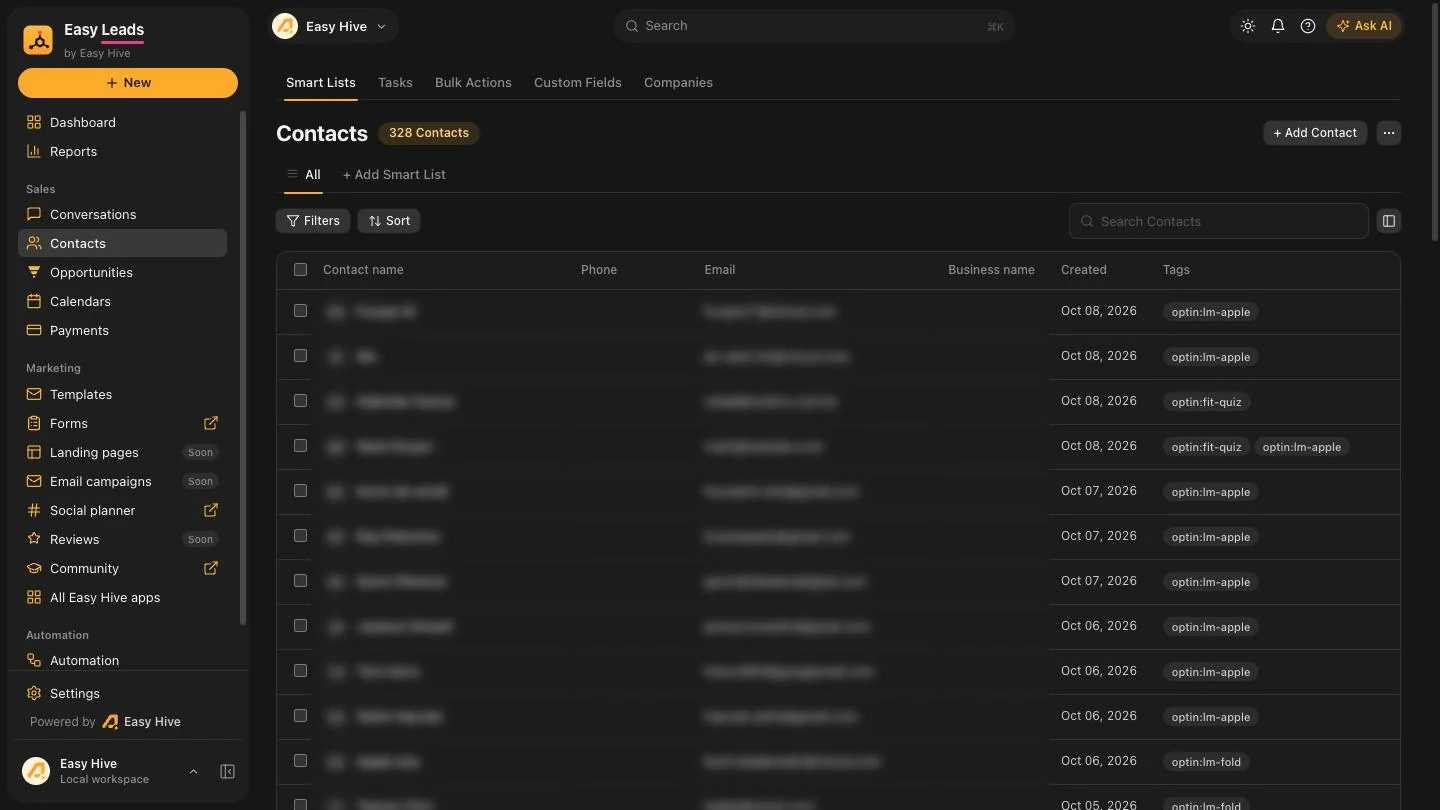The width and height of the screenshot is (1440, 810).
Task: Open Forms external link icon
Action: pyautogui.click(x=211, y=423)
